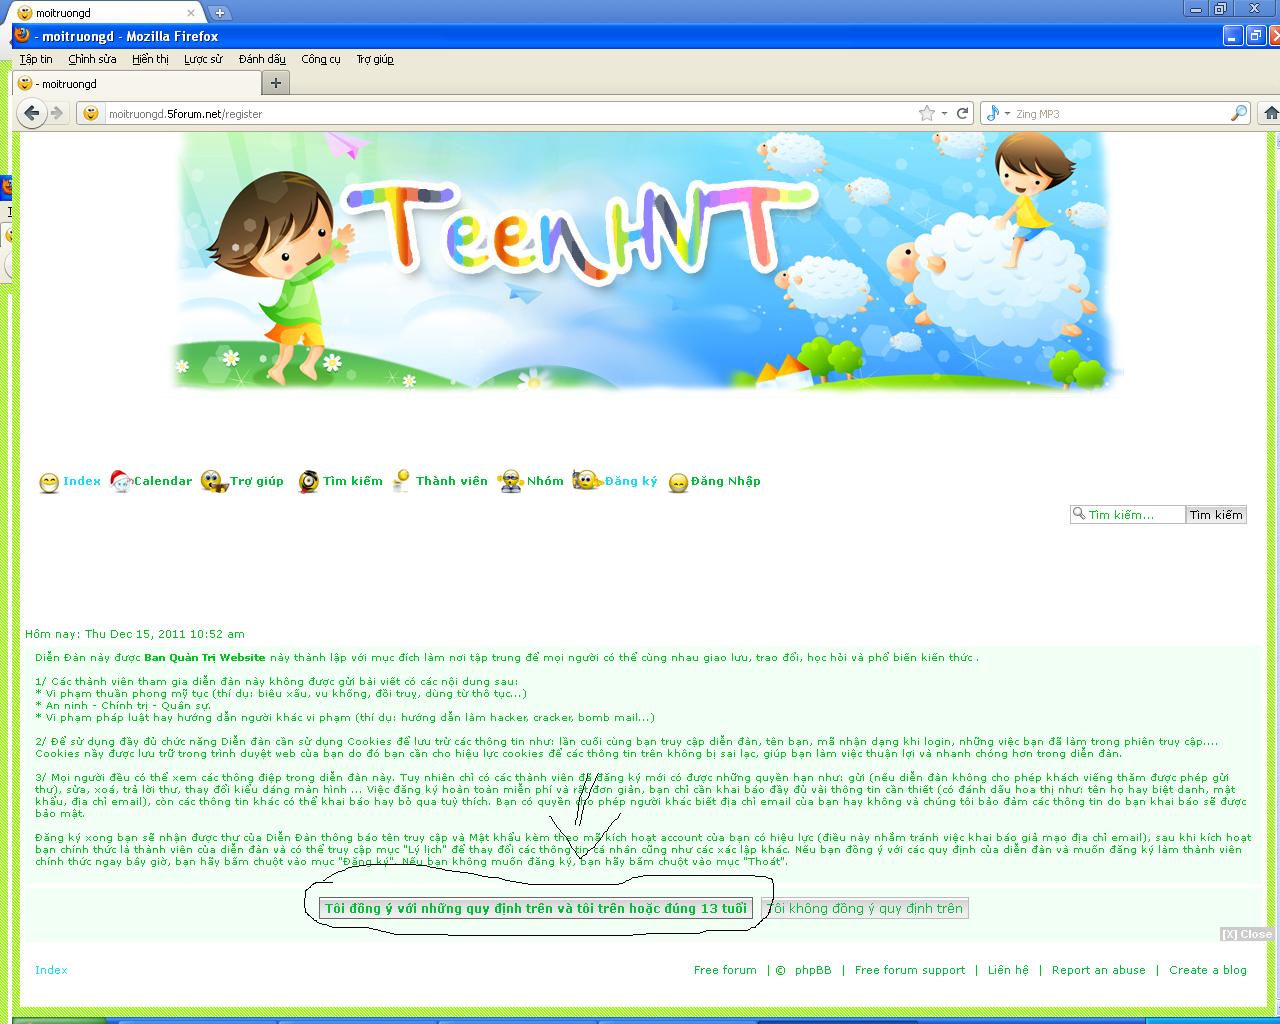1280x1024 pixels.
Task: Open the Công cụ menu
Action: (x=321, y=59)
